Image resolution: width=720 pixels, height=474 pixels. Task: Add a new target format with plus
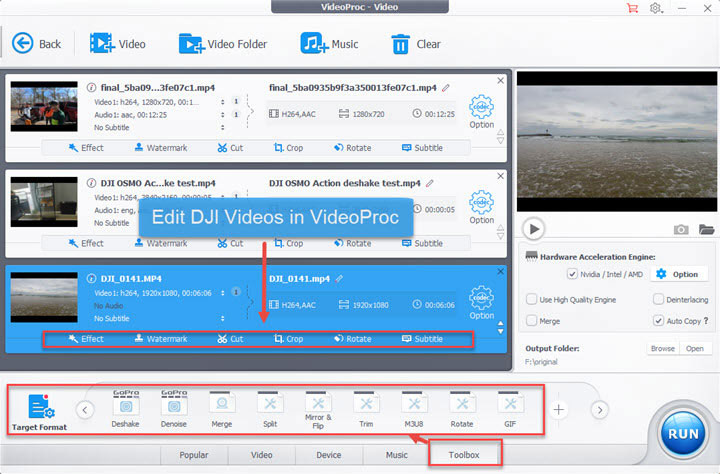(x=559, y=409)
